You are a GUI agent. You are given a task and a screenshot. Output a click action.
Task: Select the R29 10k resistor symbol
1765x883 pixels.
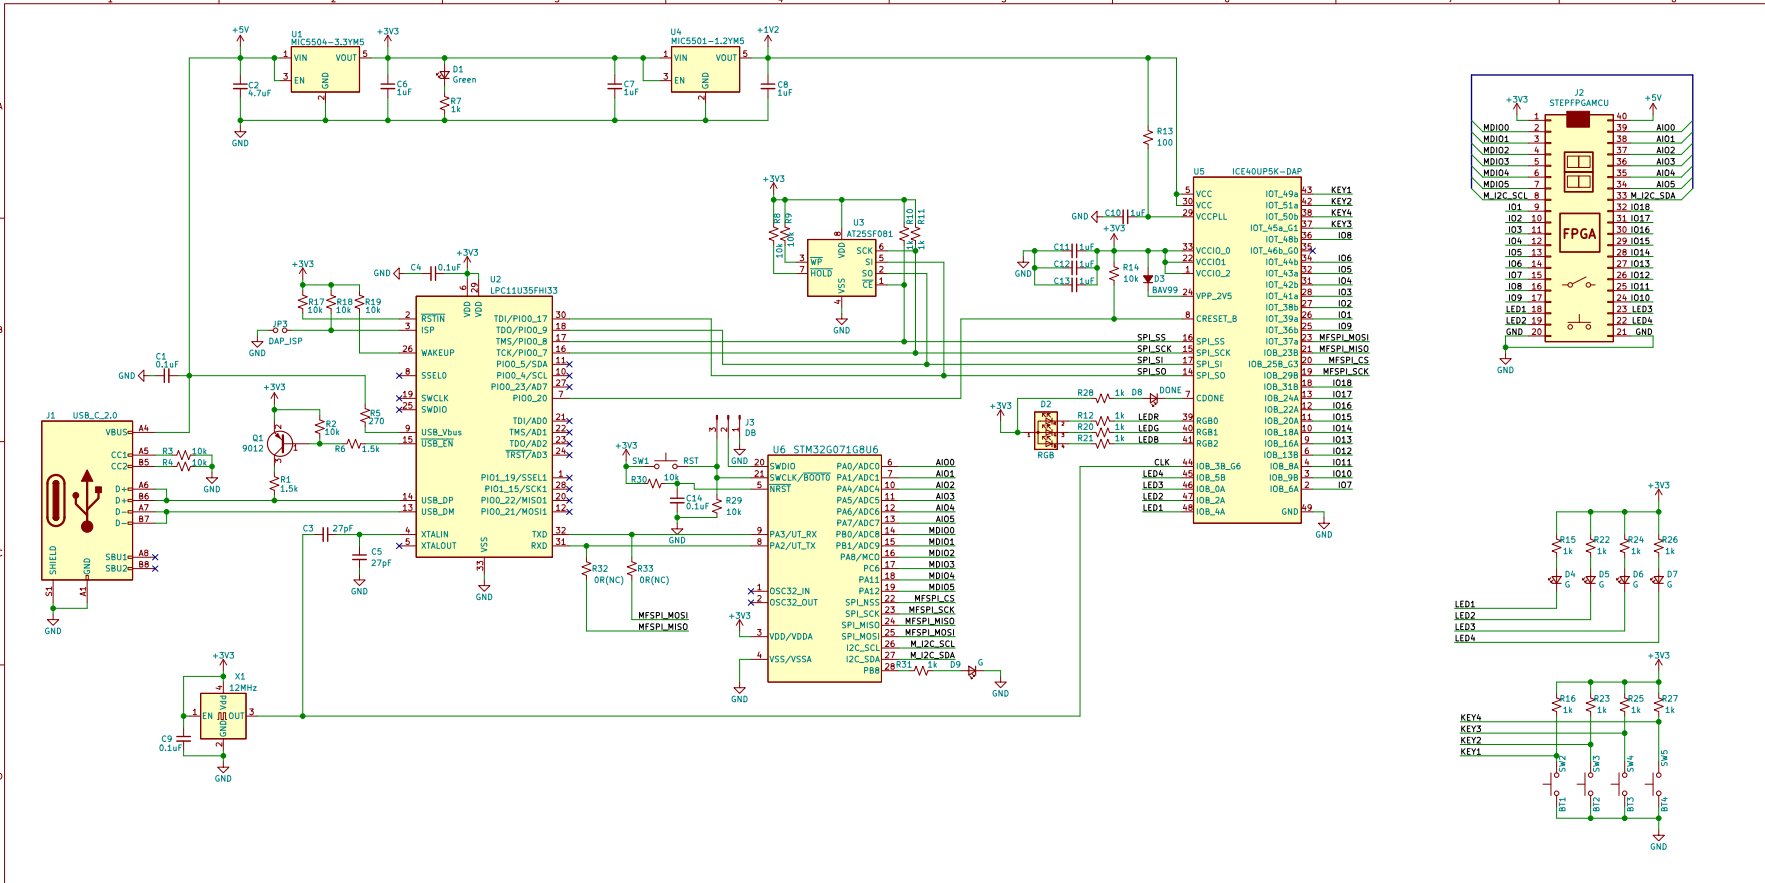tap(718, 506)
